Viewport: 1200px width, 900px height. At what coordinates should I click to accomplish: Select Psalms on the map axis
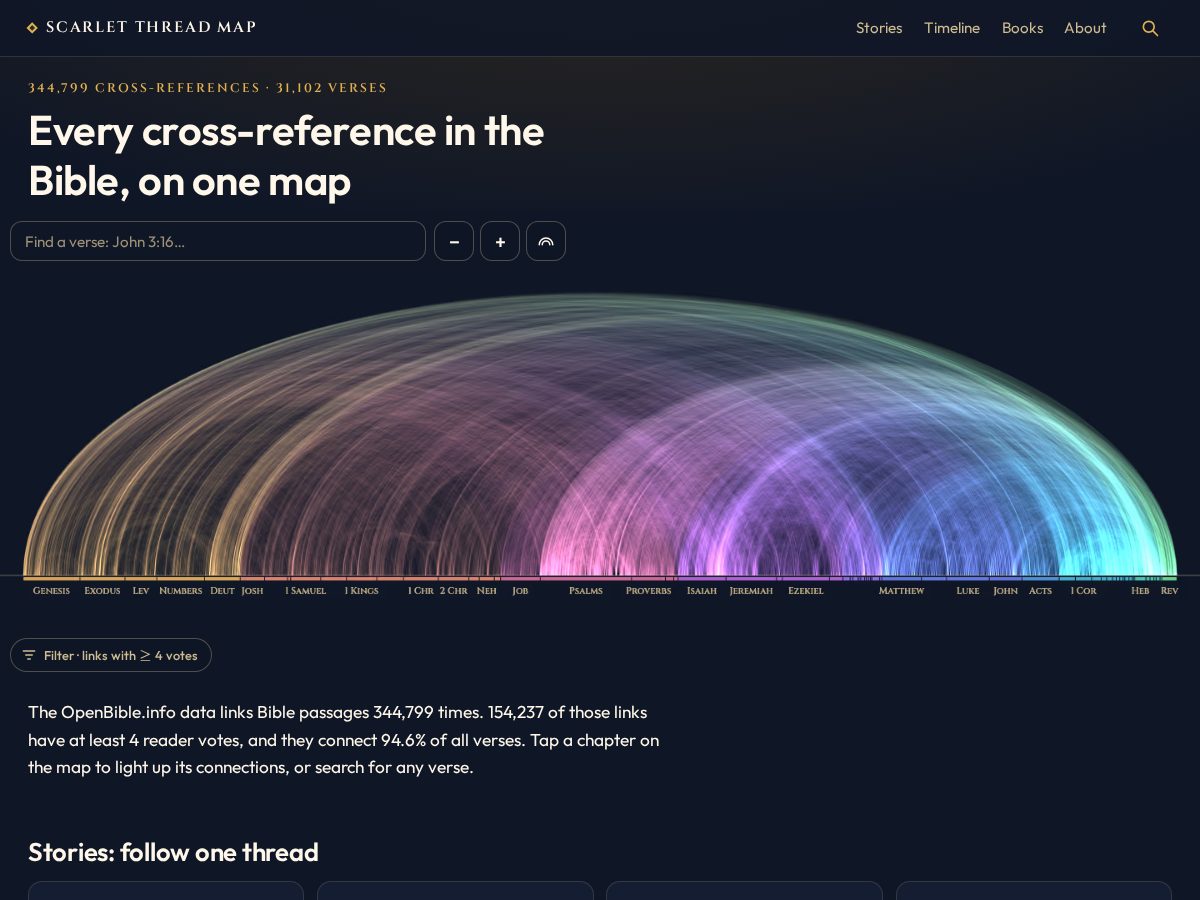coord(586,591)
